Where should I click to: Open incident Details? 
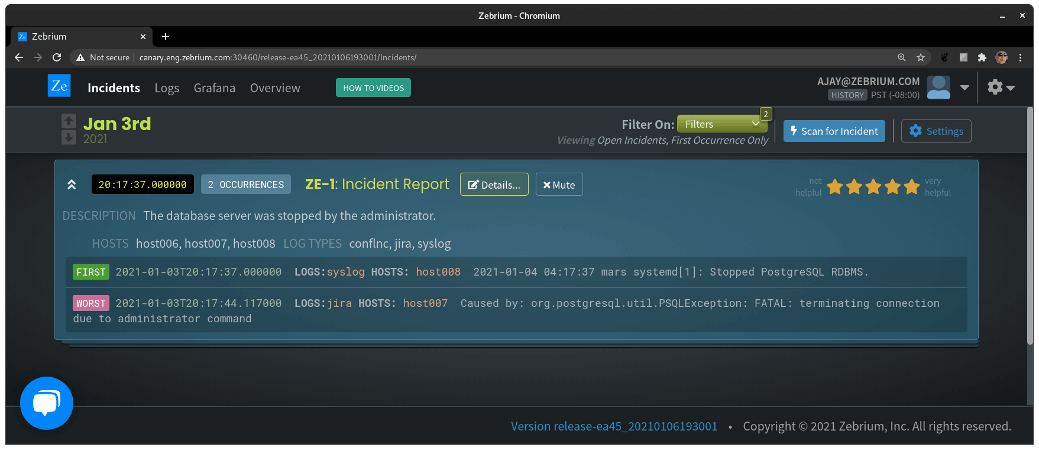(494, 185)
